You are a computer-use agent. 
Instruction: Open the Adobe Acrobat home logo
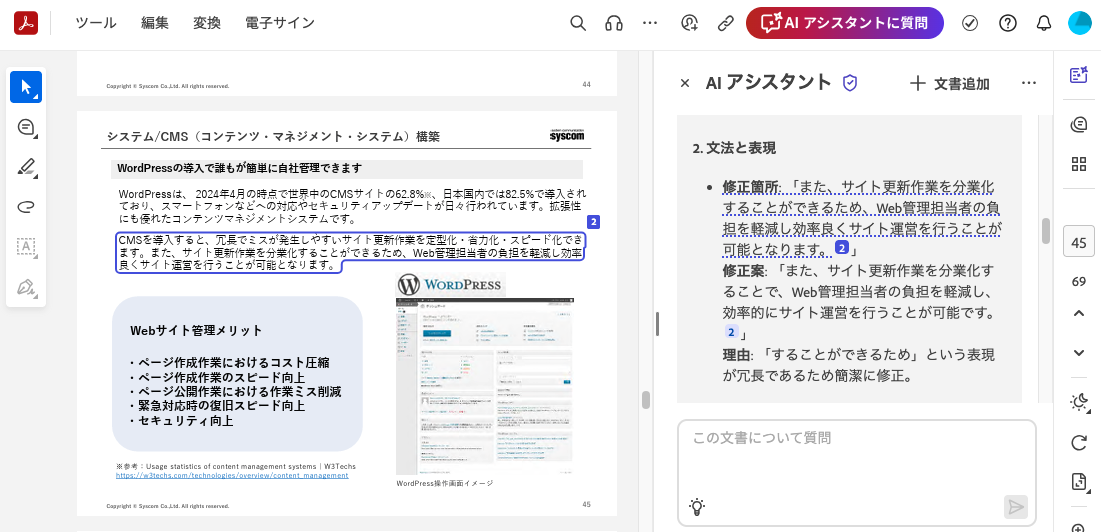(x=26, y=23)
